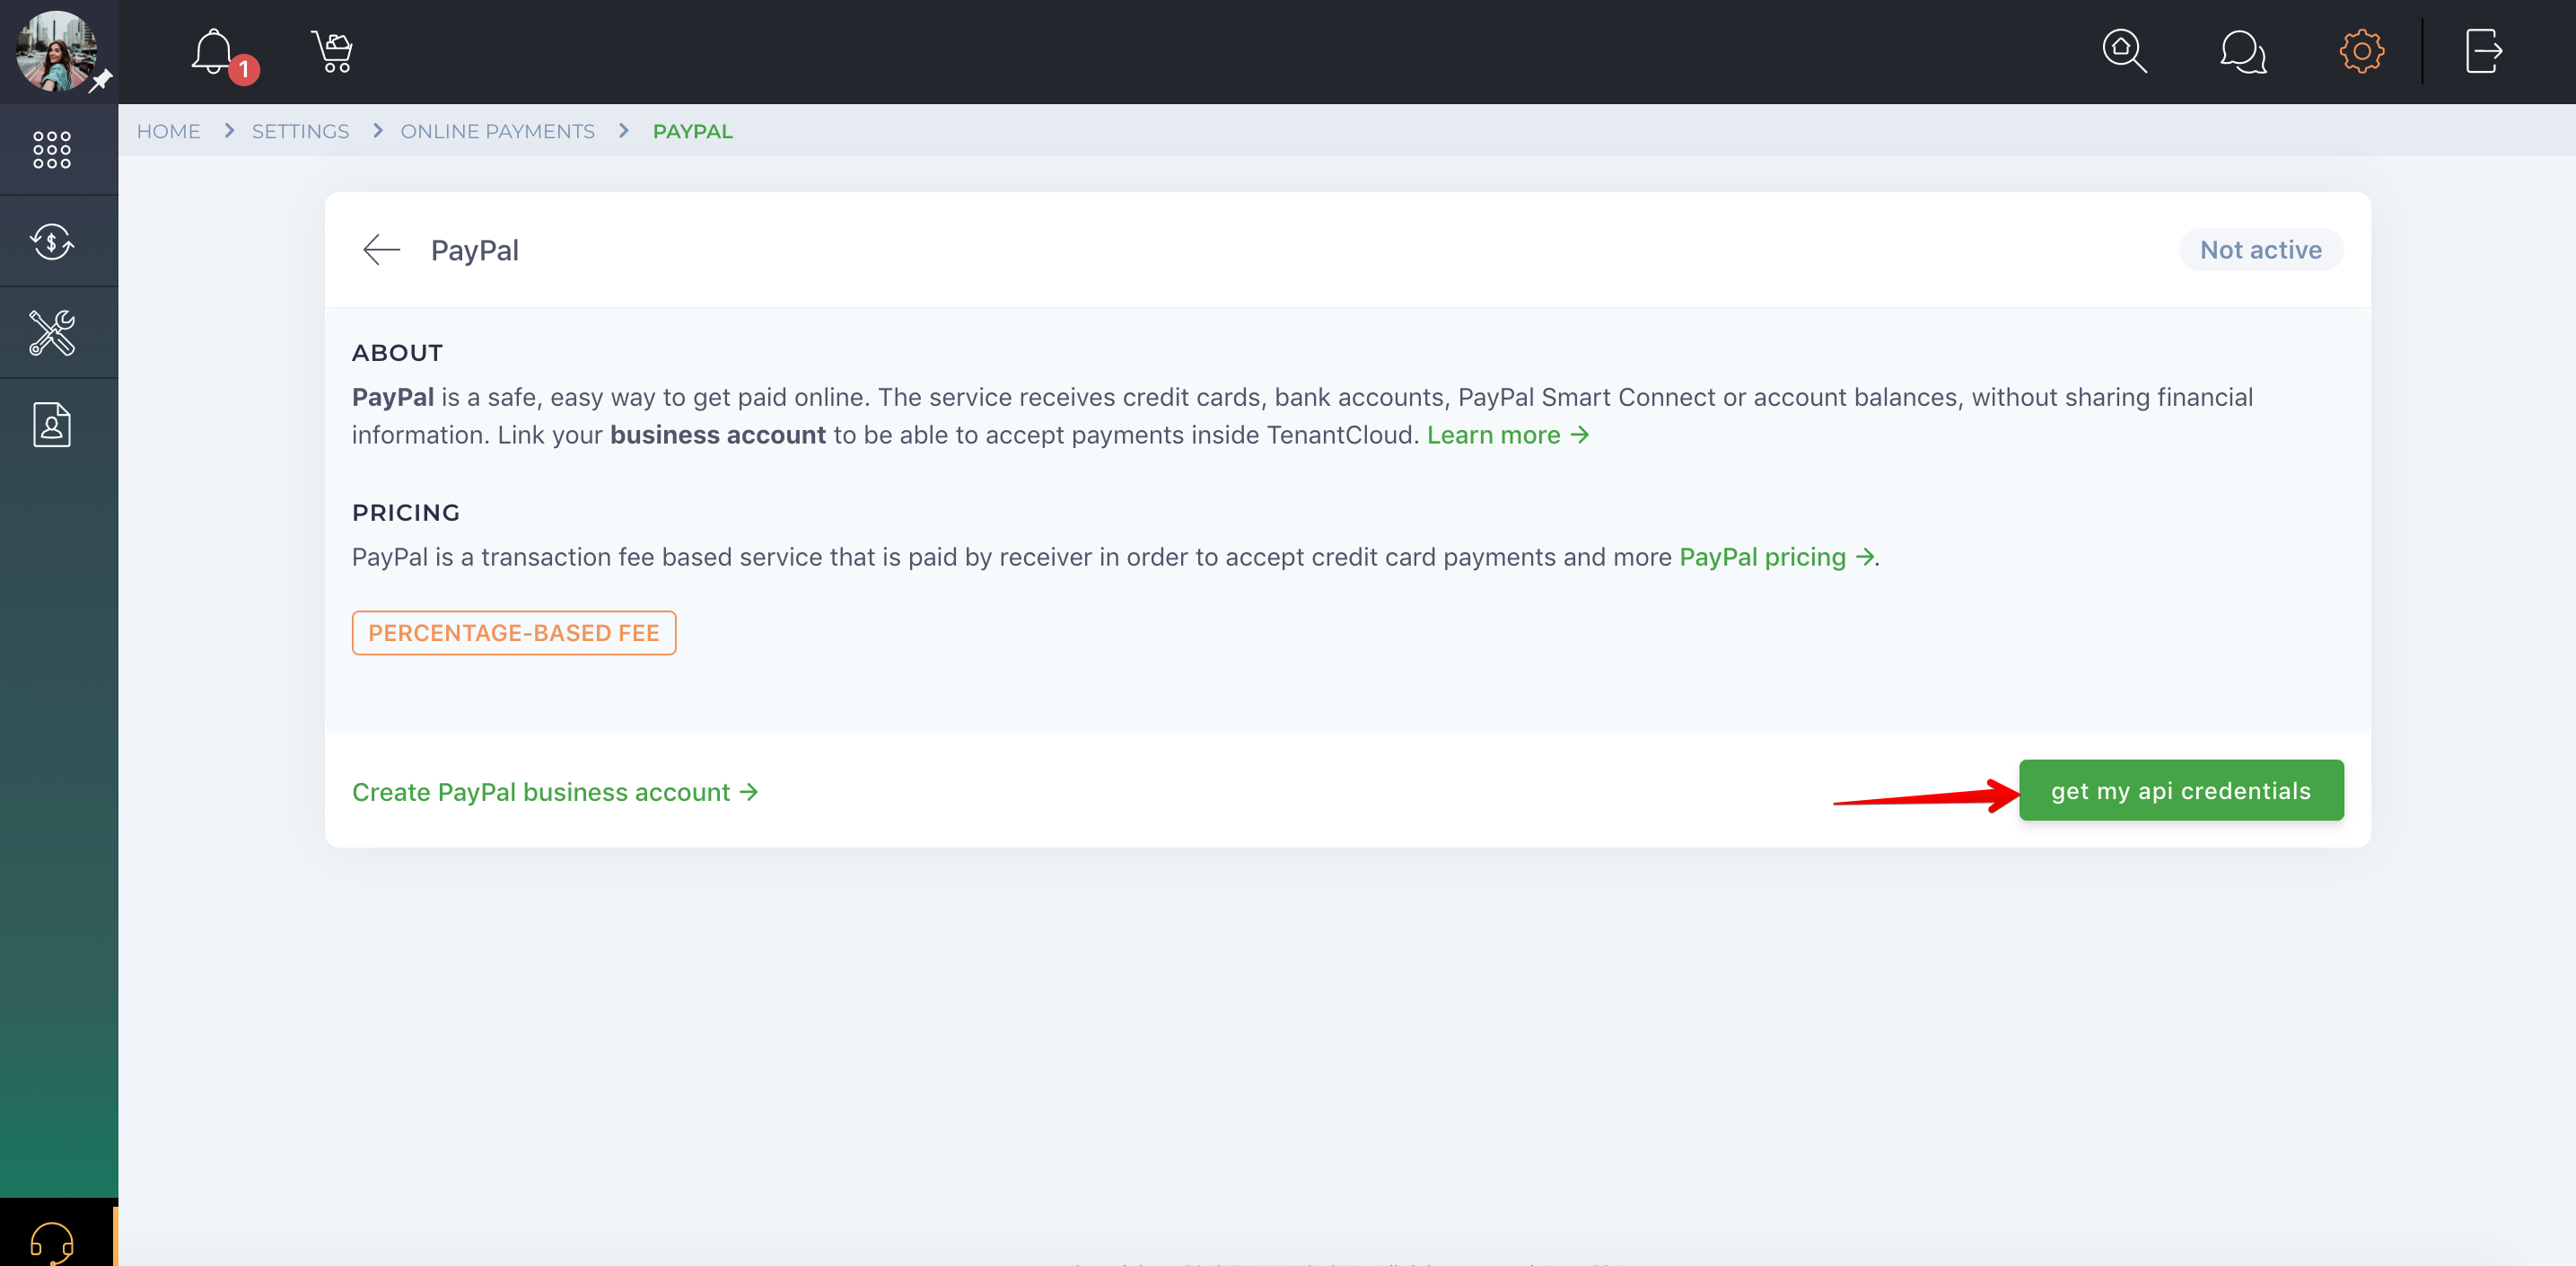Click Create PayPal business account link
The width and height of the screenshot is (2576, 1266).
pyautogui.click(x=555, y=792)
